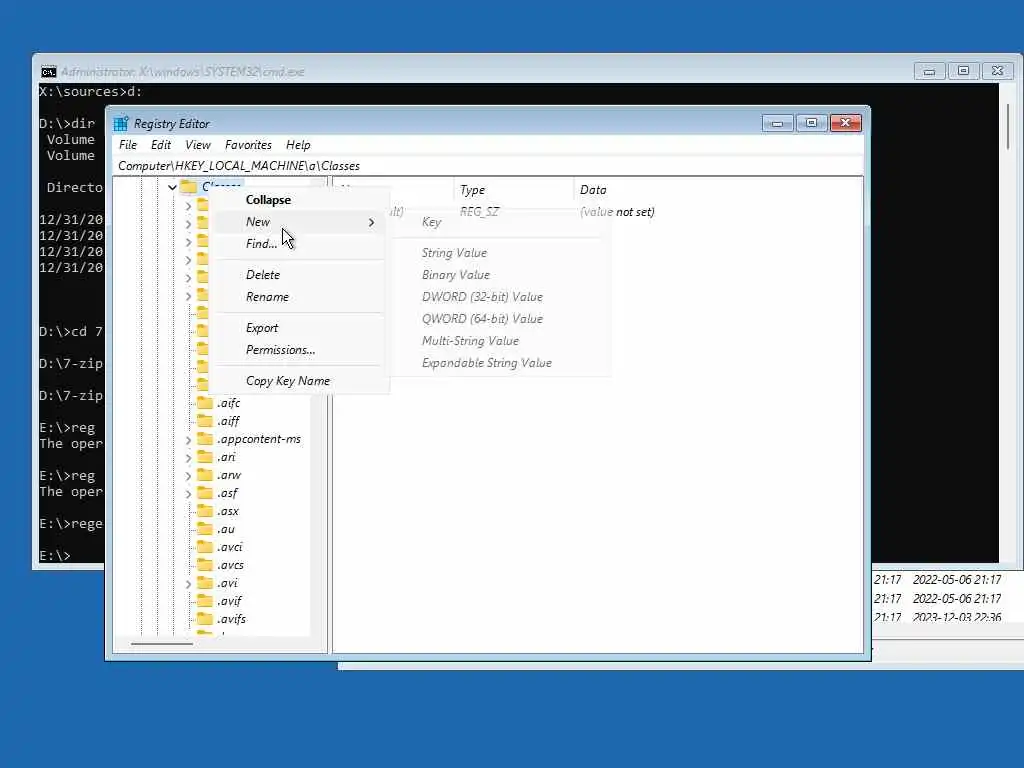Click the tree pane horizontal scrollbar thumb
This screenshot has height=768, width=1024.
tap(161, 644)
